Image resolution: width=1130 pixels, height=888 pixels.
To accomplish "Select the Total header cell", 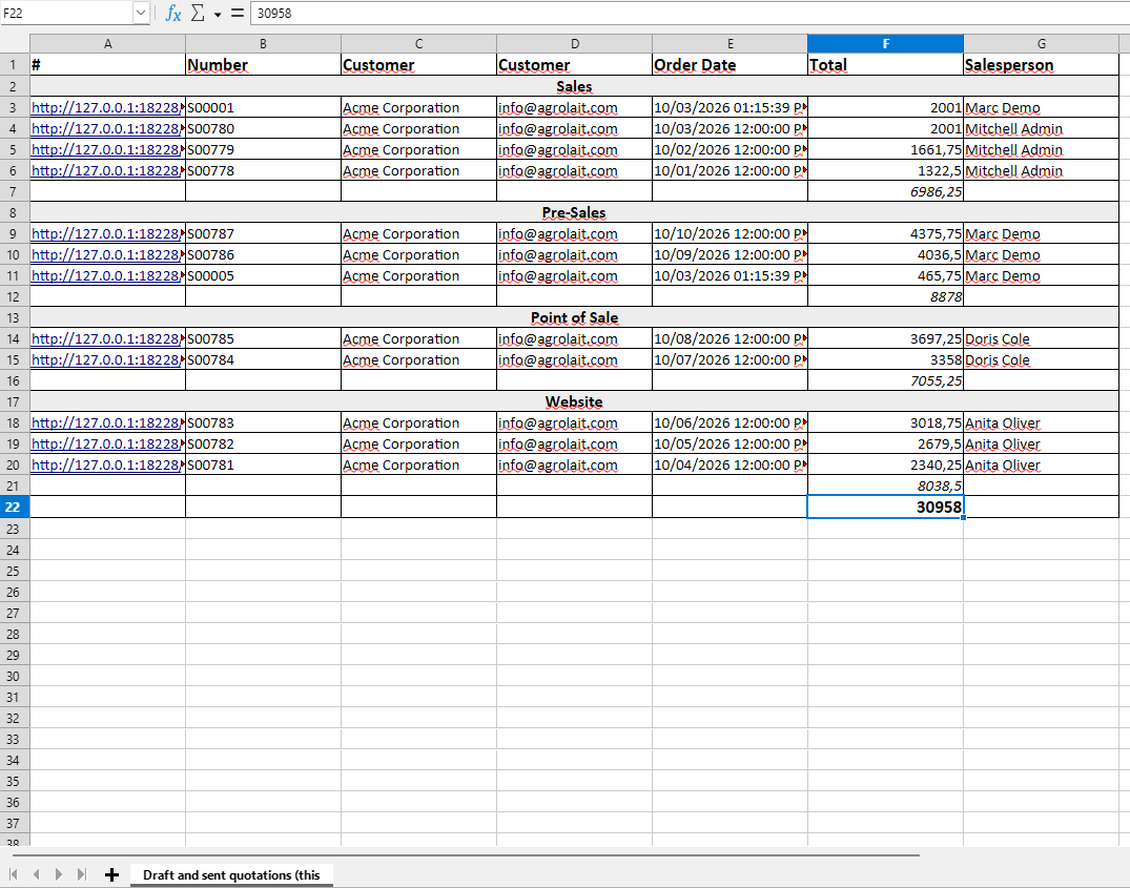I will pos(886,65).
